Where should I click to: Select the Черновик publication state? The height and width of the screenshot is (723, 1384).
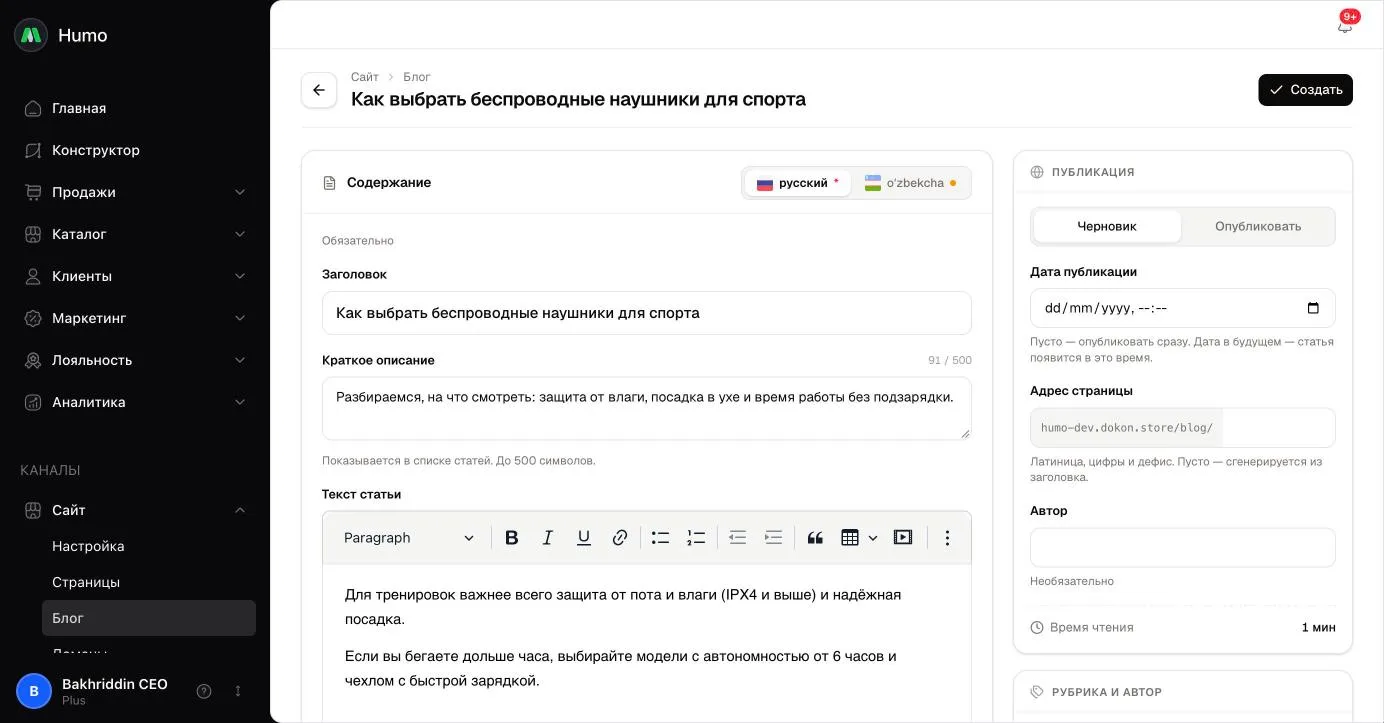click(x=1107, y=226)
